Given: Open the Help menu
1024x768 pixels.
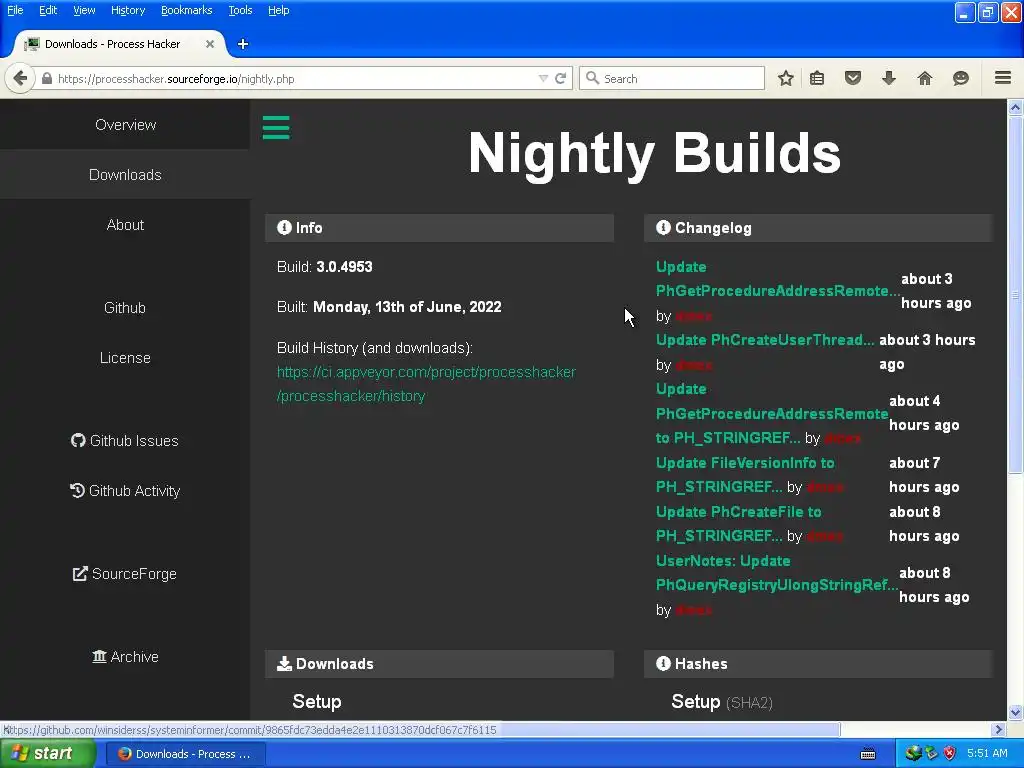Looking at the screenshot, I should [279, 10].
